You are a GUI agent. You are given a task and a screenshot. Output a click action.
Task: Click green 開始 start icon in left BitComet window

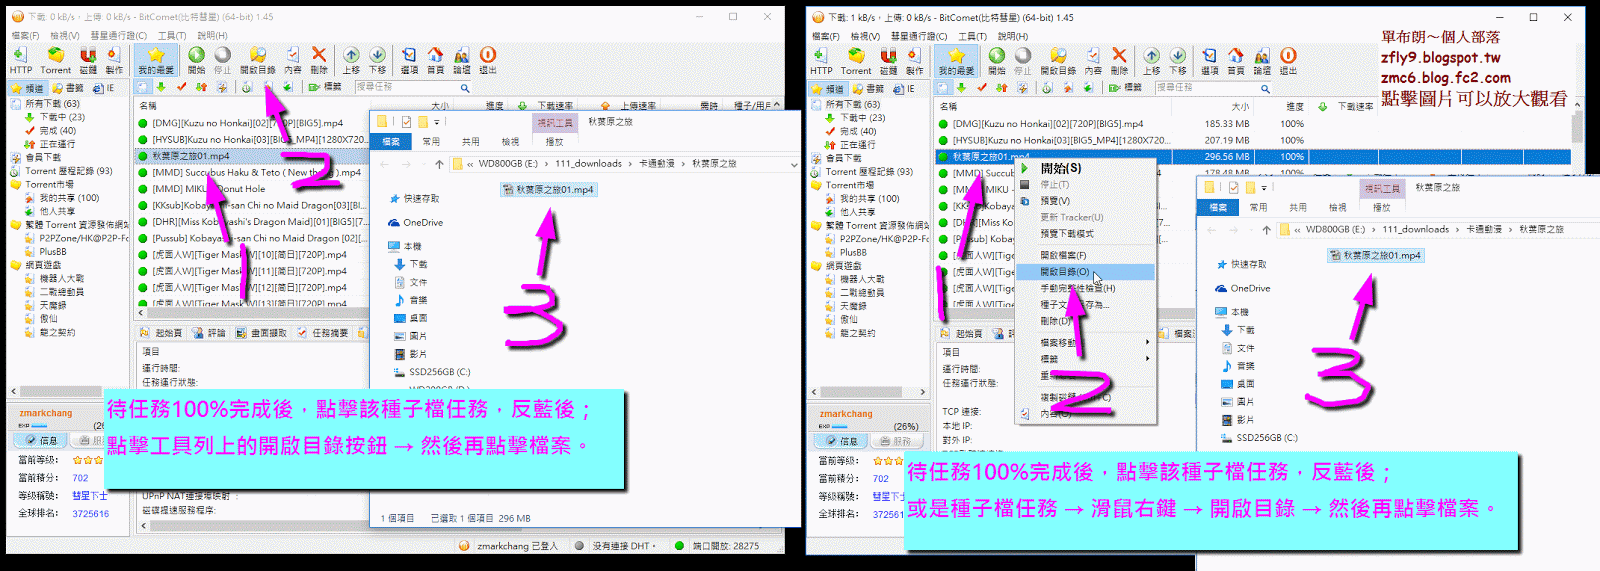[196, 60]
